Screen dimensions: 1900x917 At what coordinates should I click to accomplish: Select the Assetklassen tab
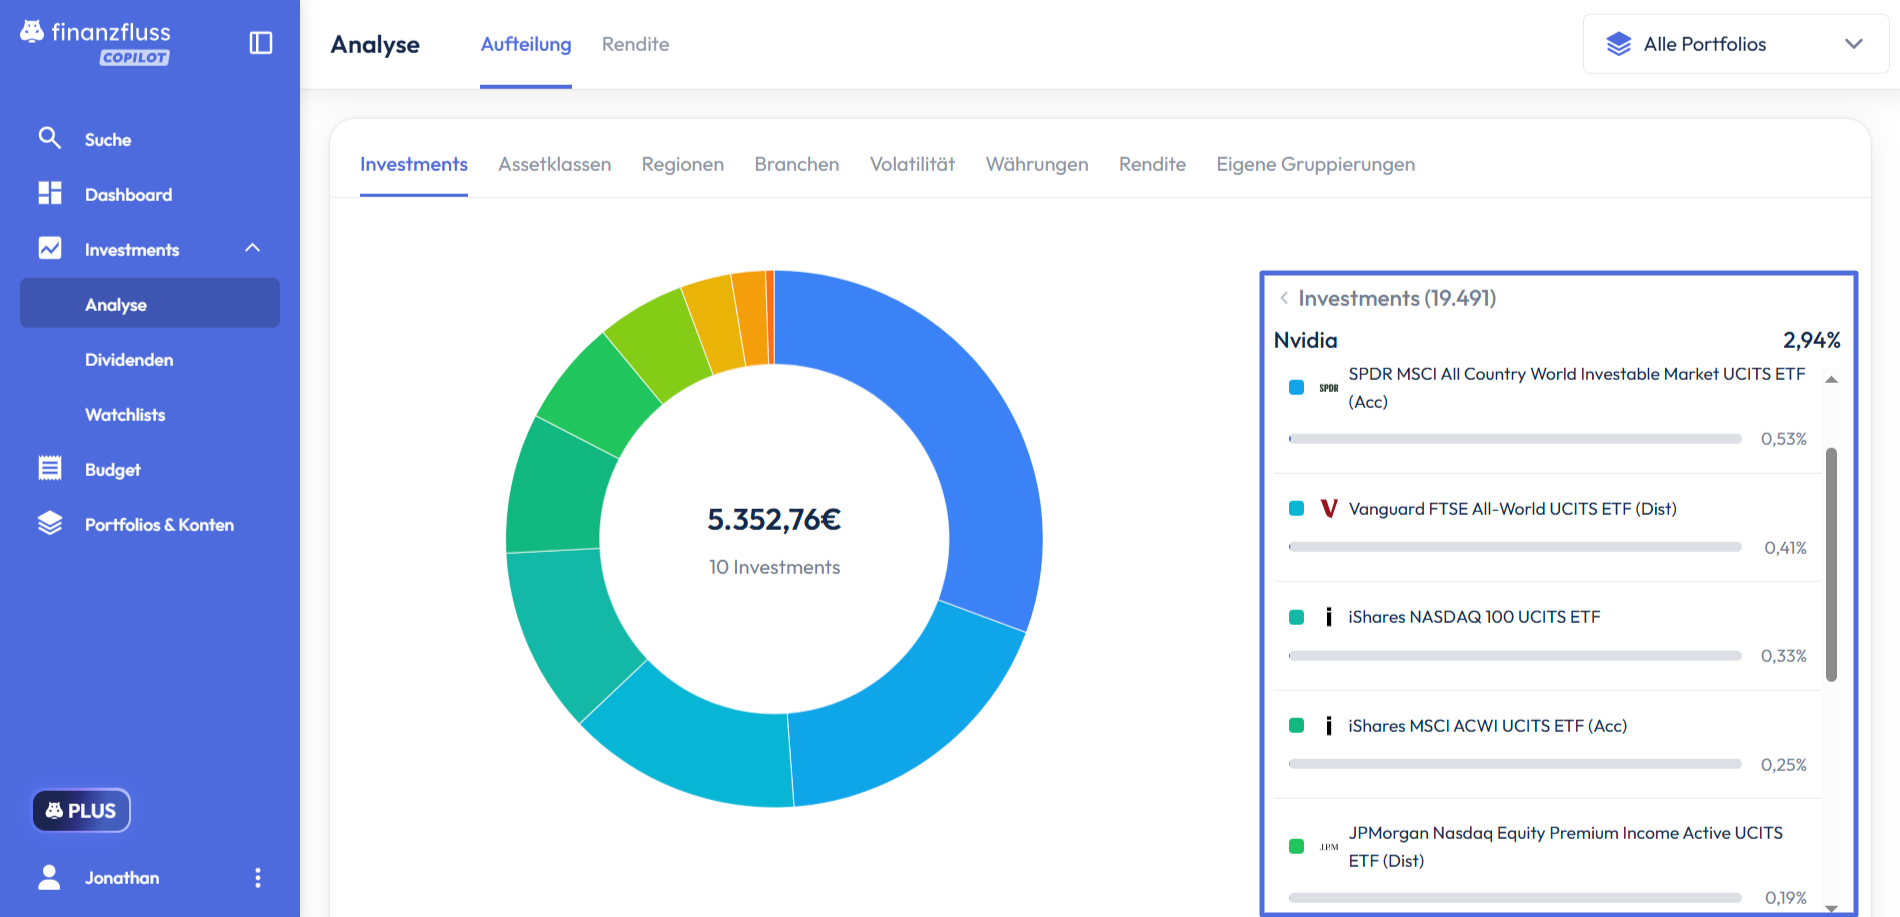tap(554, 164)
